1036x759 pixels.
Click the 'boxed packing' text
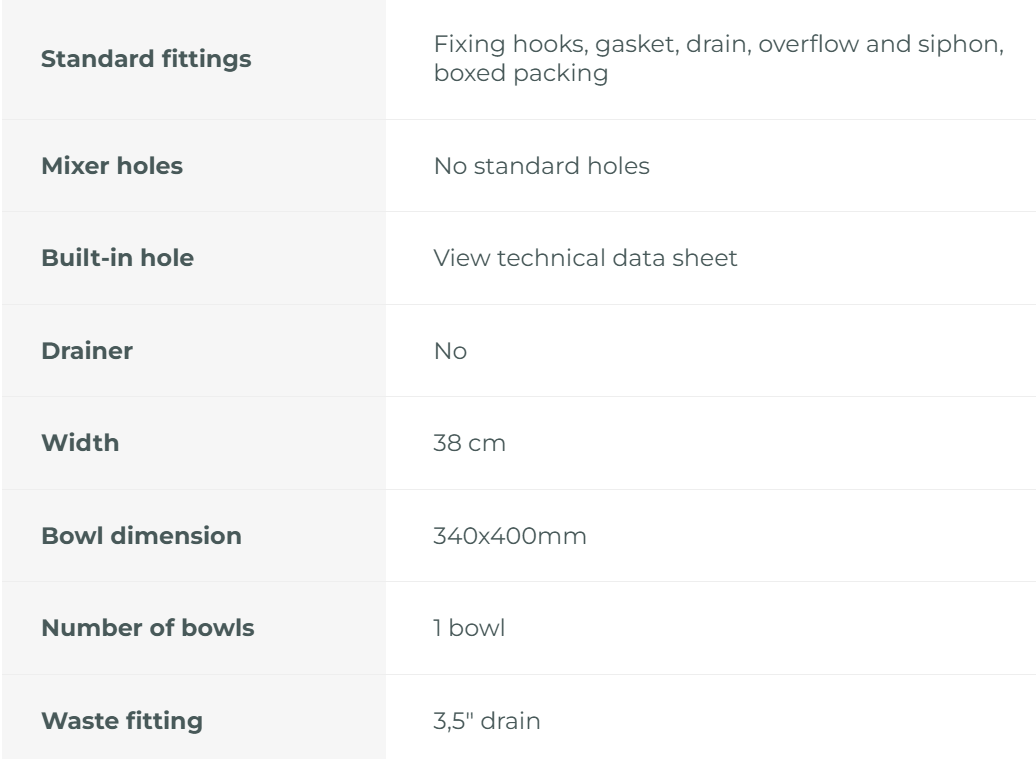pyautogui.click(x=521, y=75)
